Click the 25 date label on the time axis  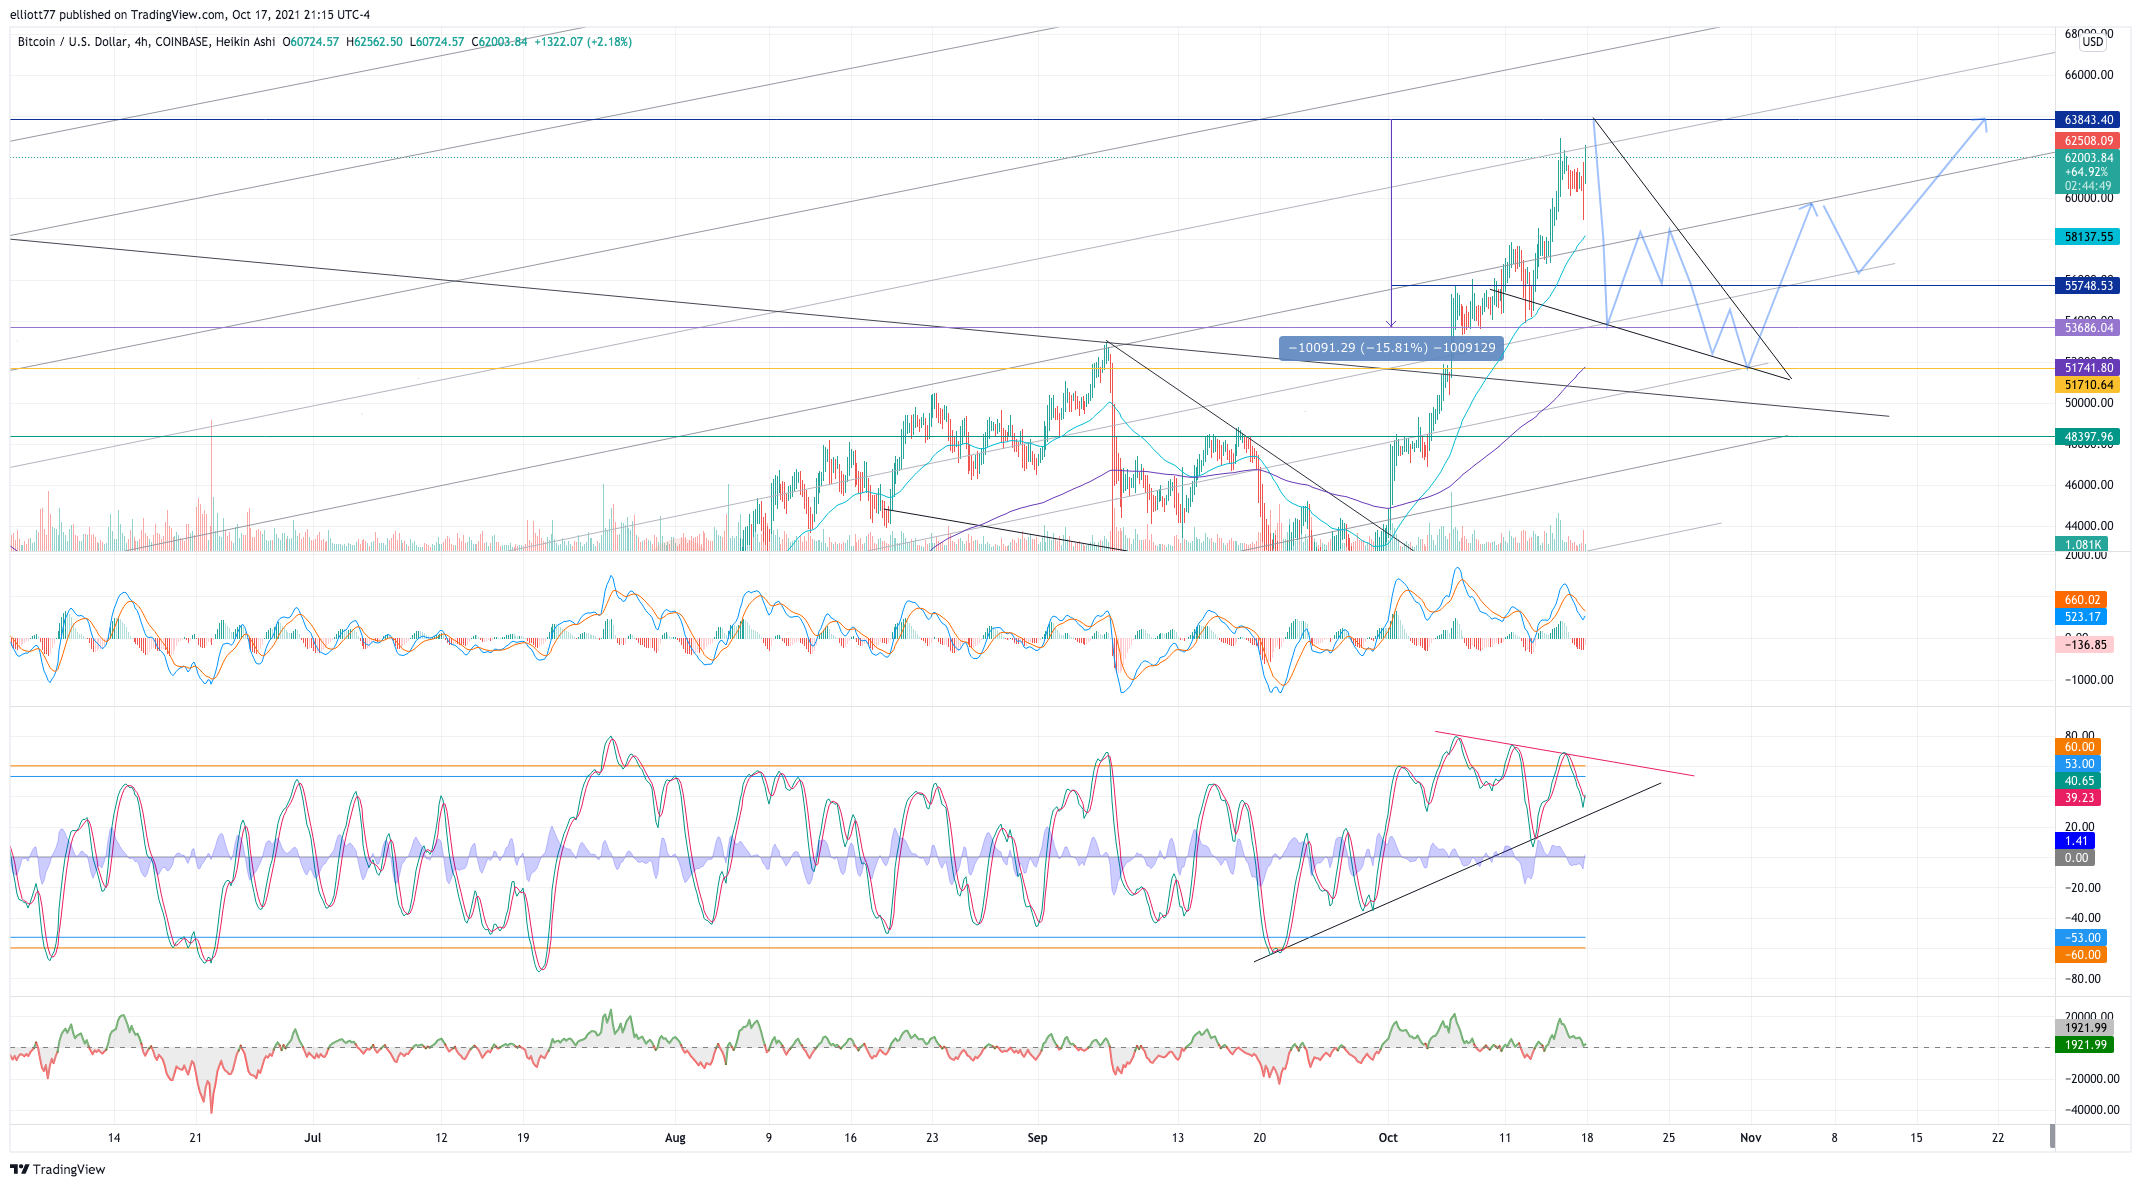click(1668, 1138)
